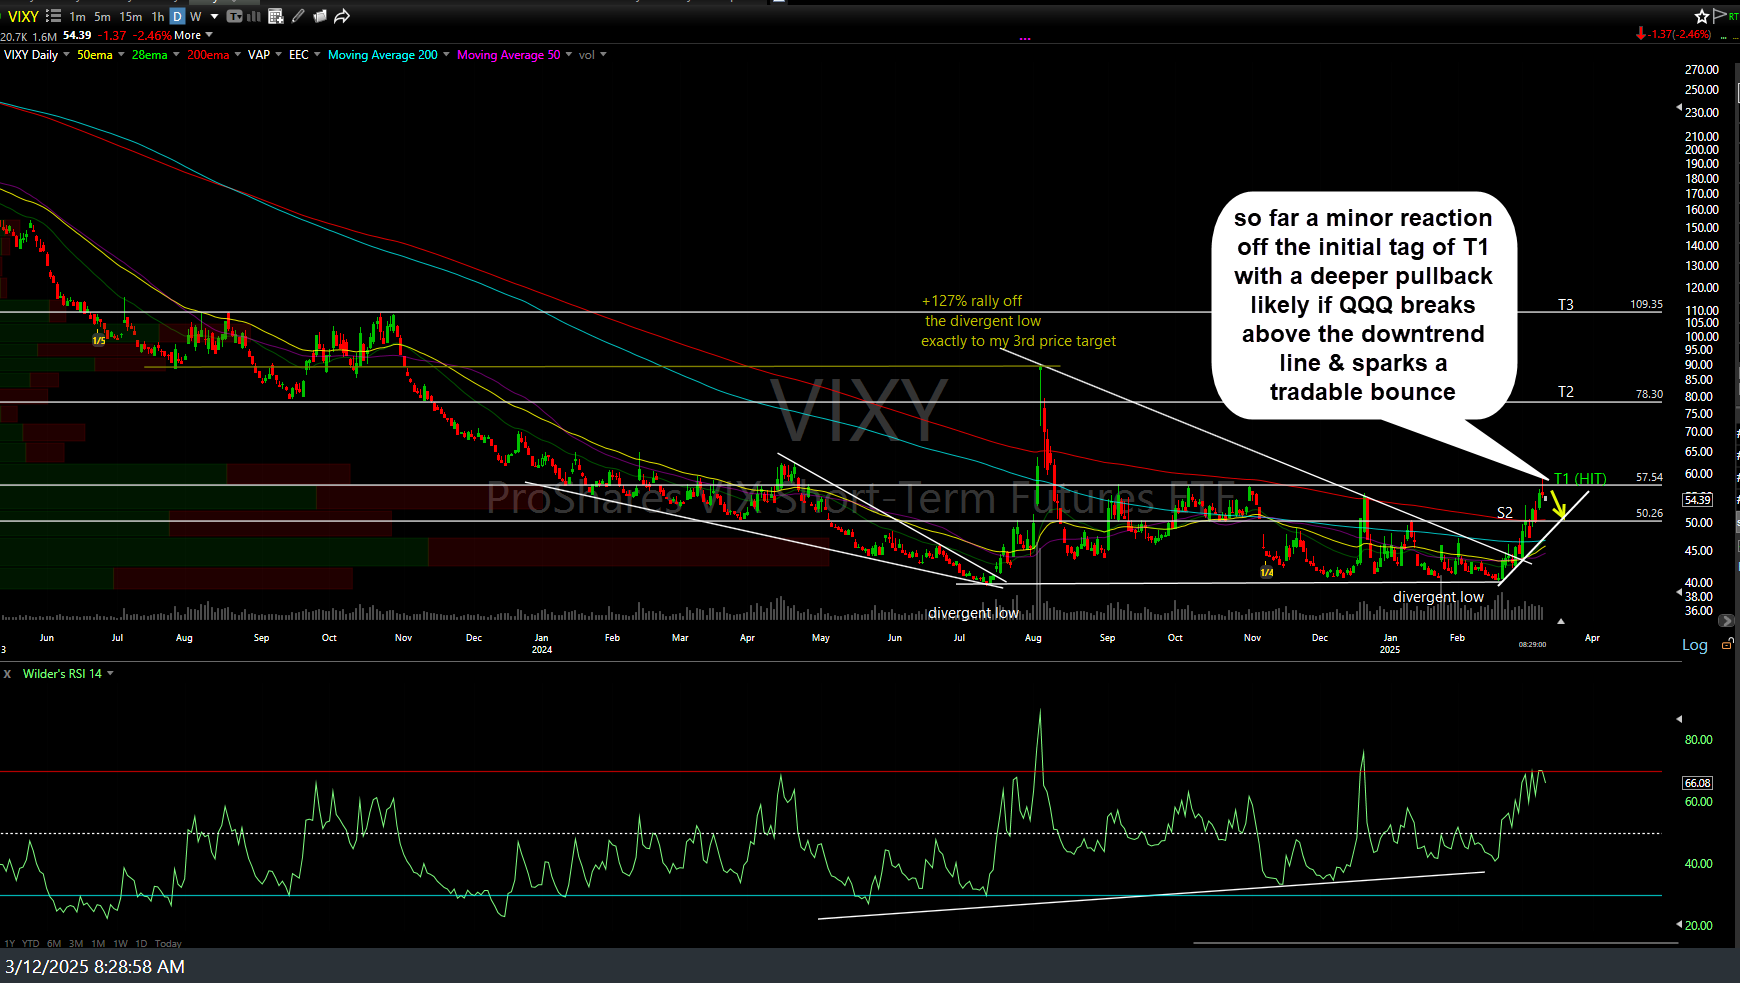Open the symbol list icon beside VIXY
The image size is (1740, 983).
pyautogui.click(x=53, y=16)
